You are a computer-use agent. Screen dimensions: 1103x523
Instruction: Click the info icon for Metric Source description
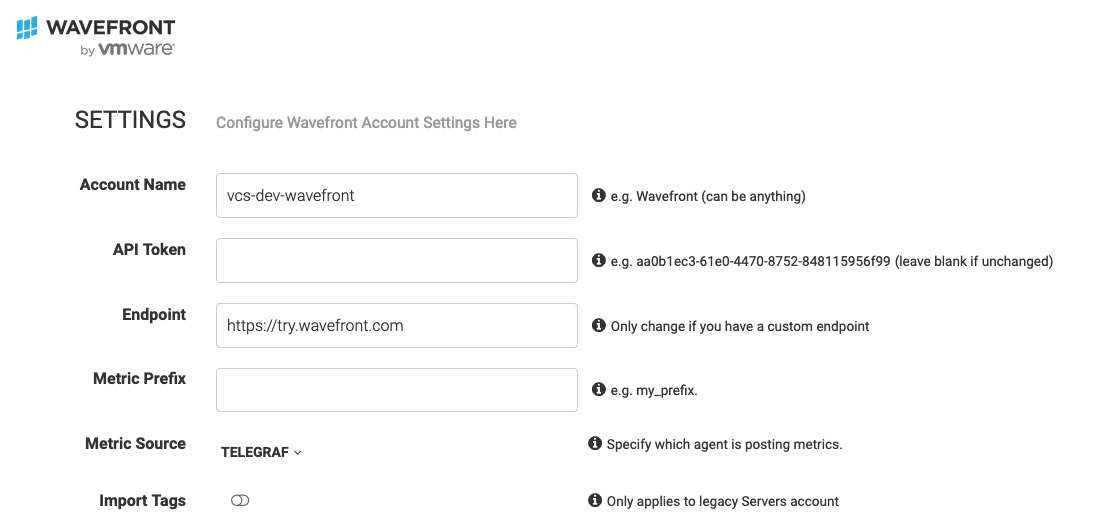pos(594,443)
